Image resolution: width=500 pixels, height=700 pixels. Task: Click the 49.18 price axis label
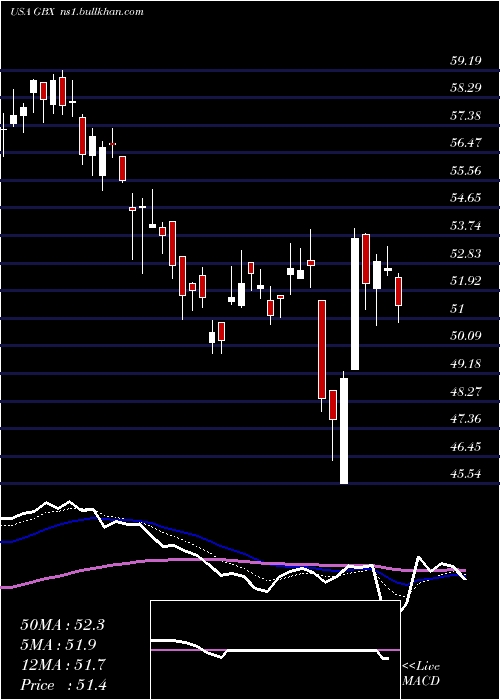click(465, 364)
